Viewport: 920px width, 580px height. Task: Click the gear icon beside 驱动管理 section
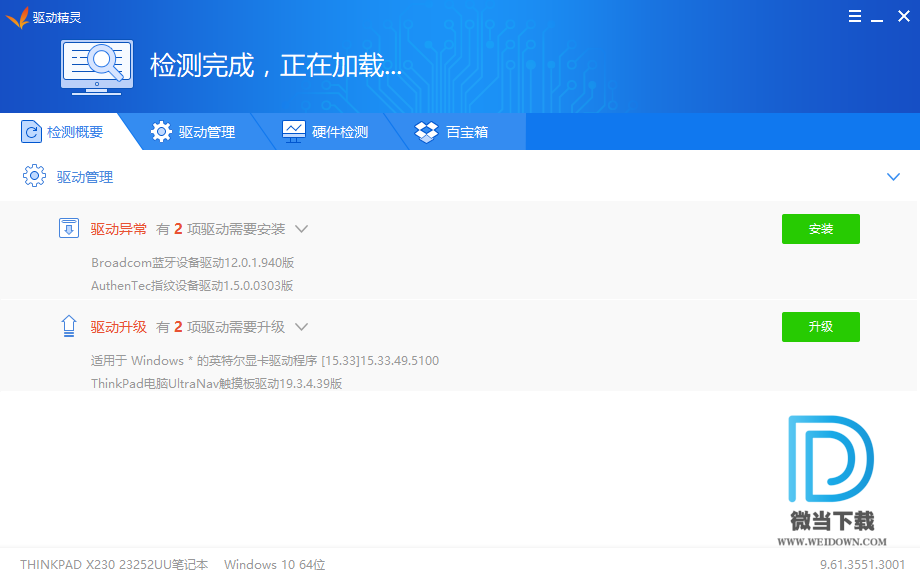[34, 177]
